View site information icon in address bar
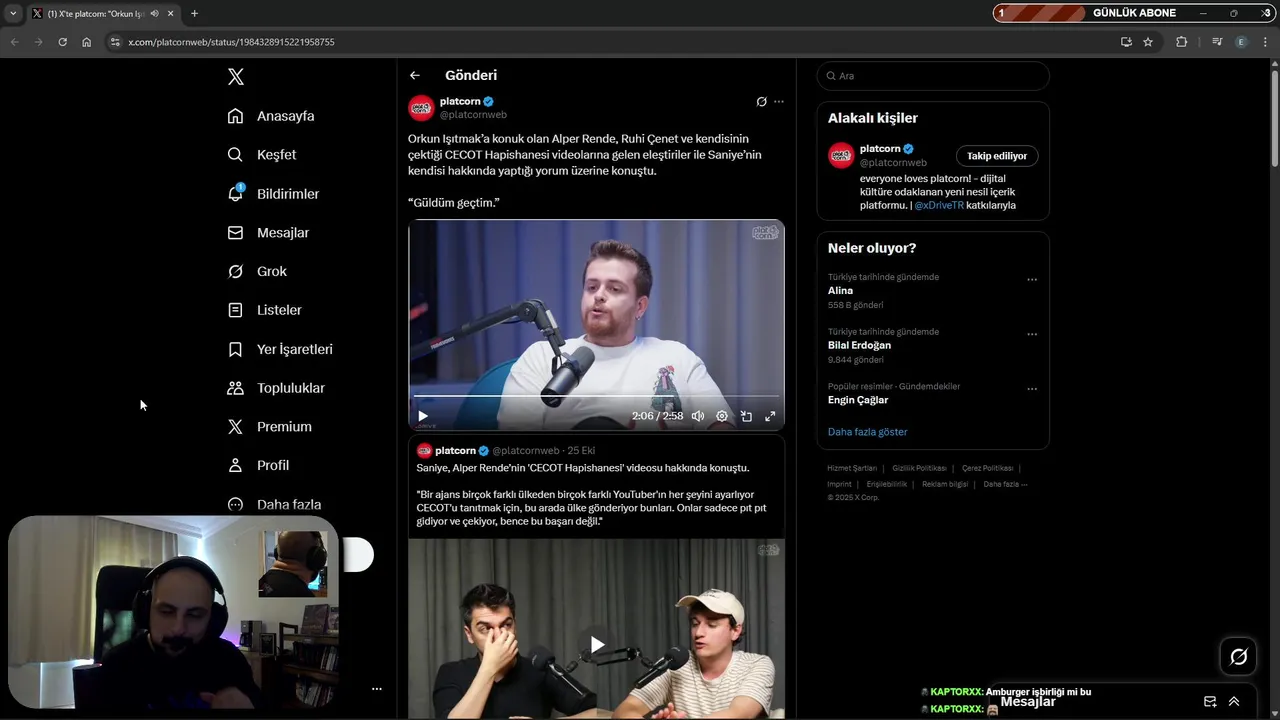This screenshot has height=720, width=1280. [x=115, y=42]
